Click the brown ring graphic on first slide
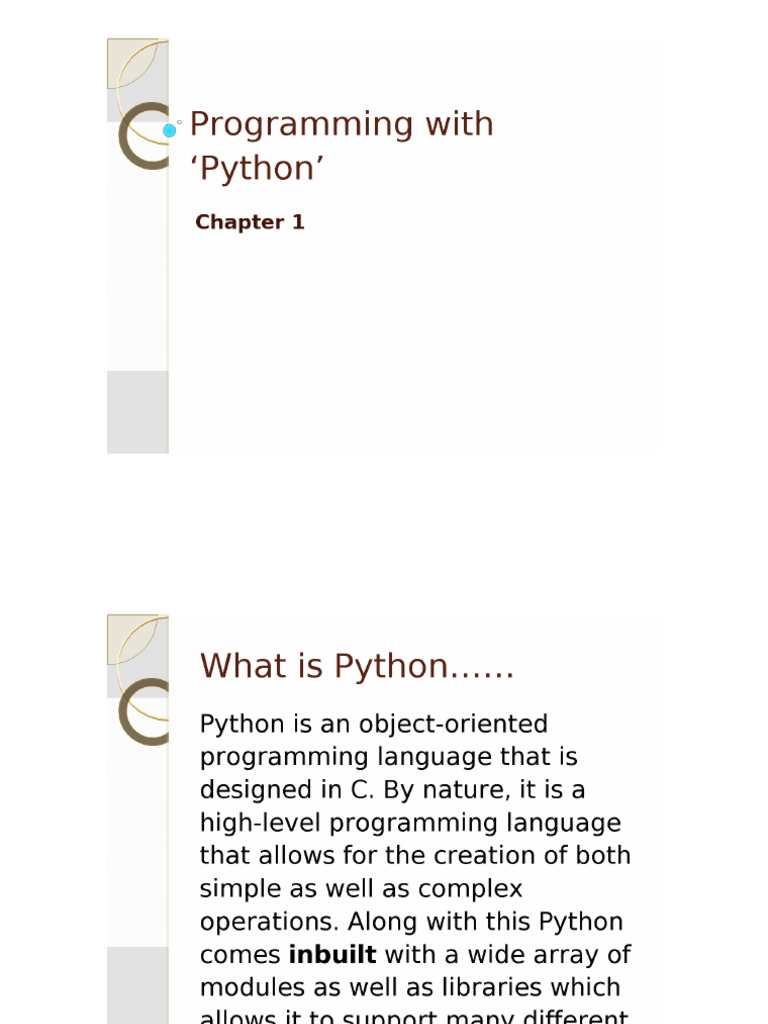The image size is (768, 1024). click(x=126, y=137)
